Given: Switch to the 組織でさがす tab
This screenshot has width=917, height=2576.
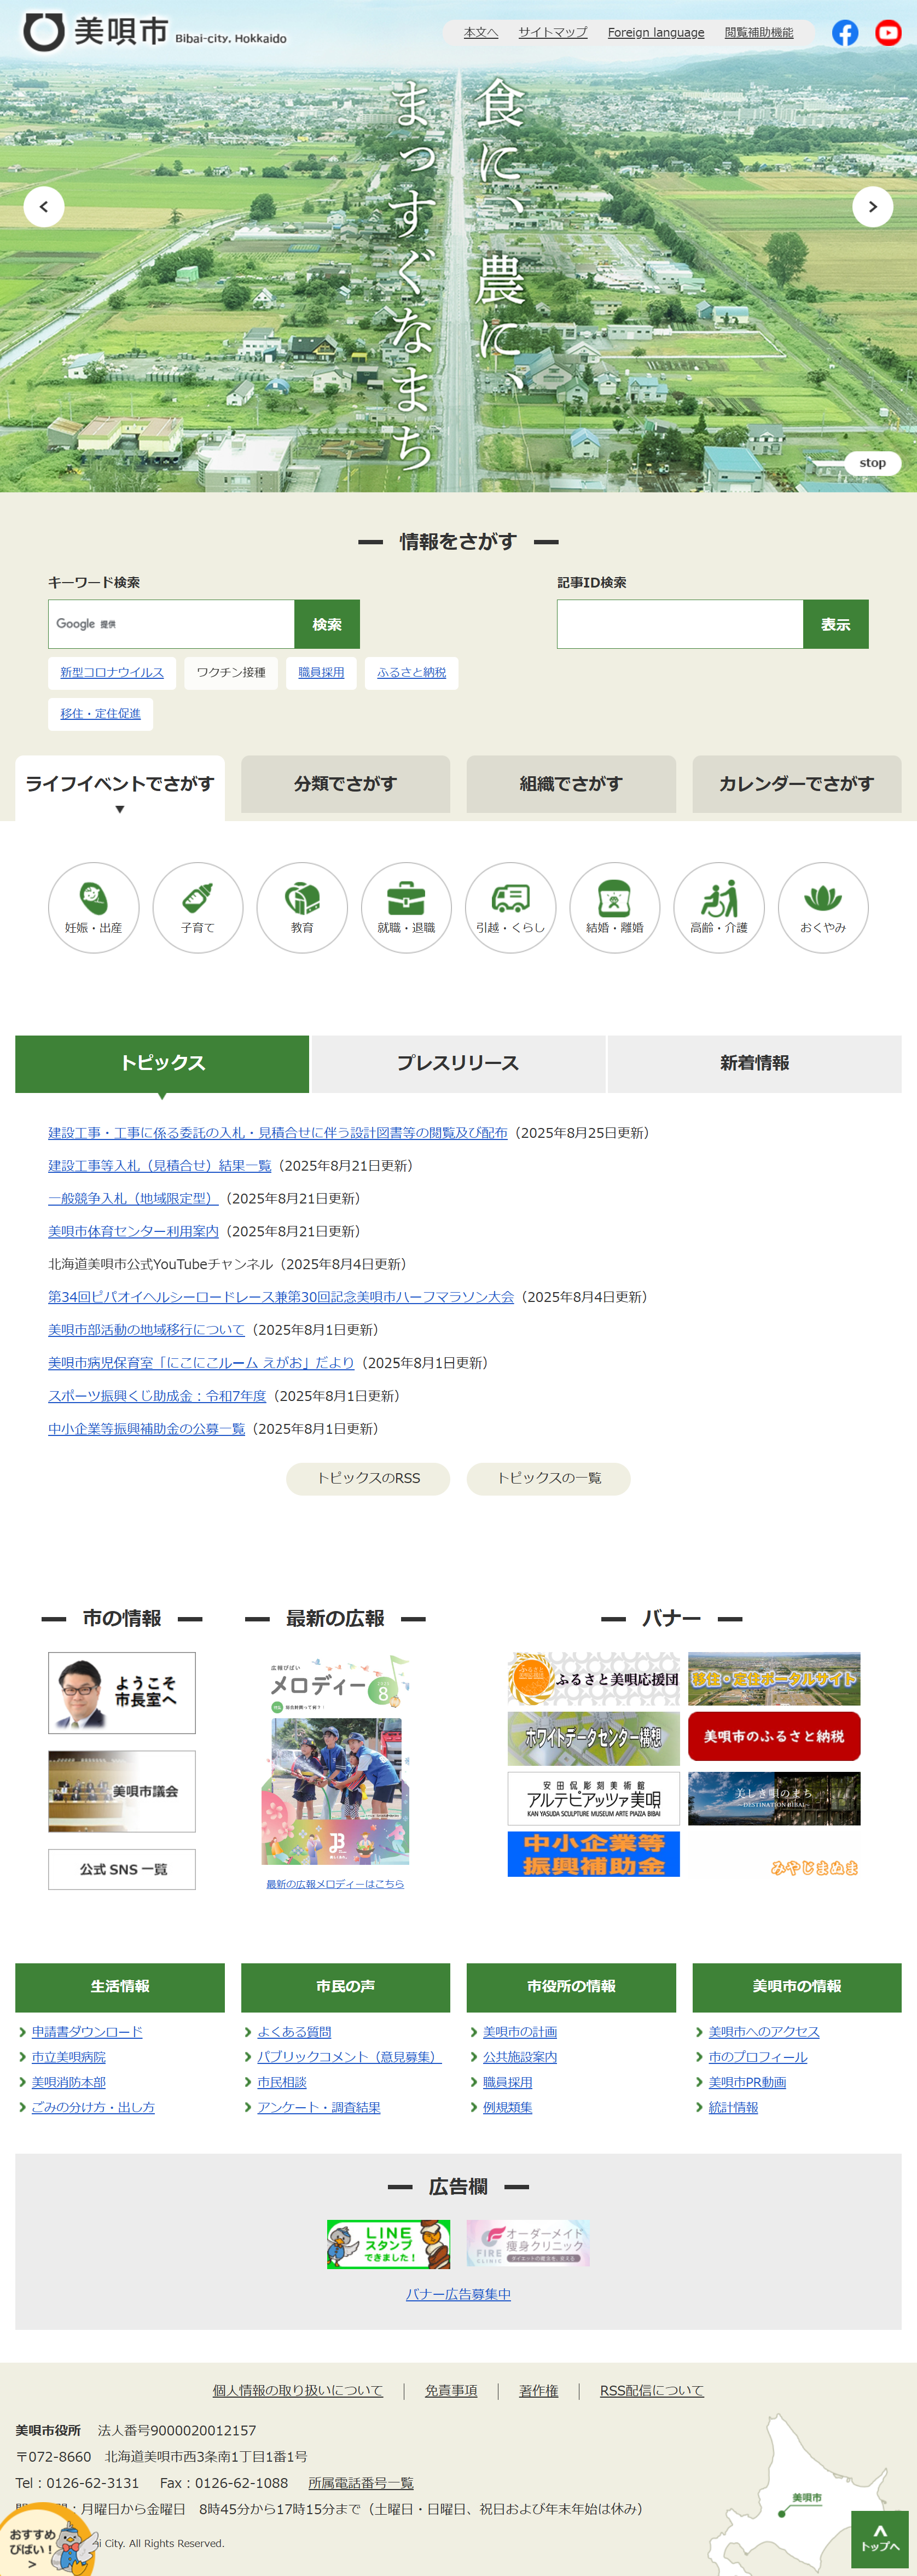Looking at the screenshot, I should click(x=571, y=784).
